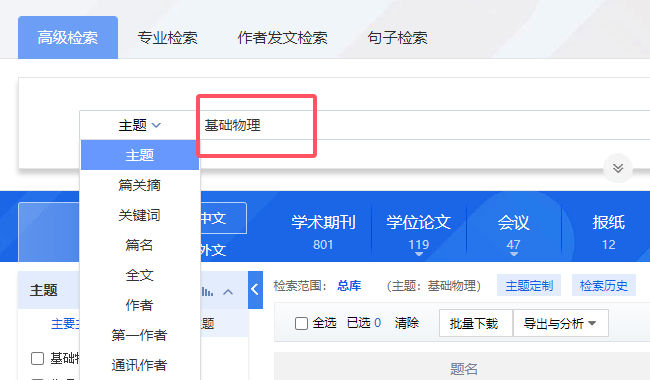Choose 第一作者 from the field list
Viewport: 650px width, 380px height.
click(x=140, y=335)
